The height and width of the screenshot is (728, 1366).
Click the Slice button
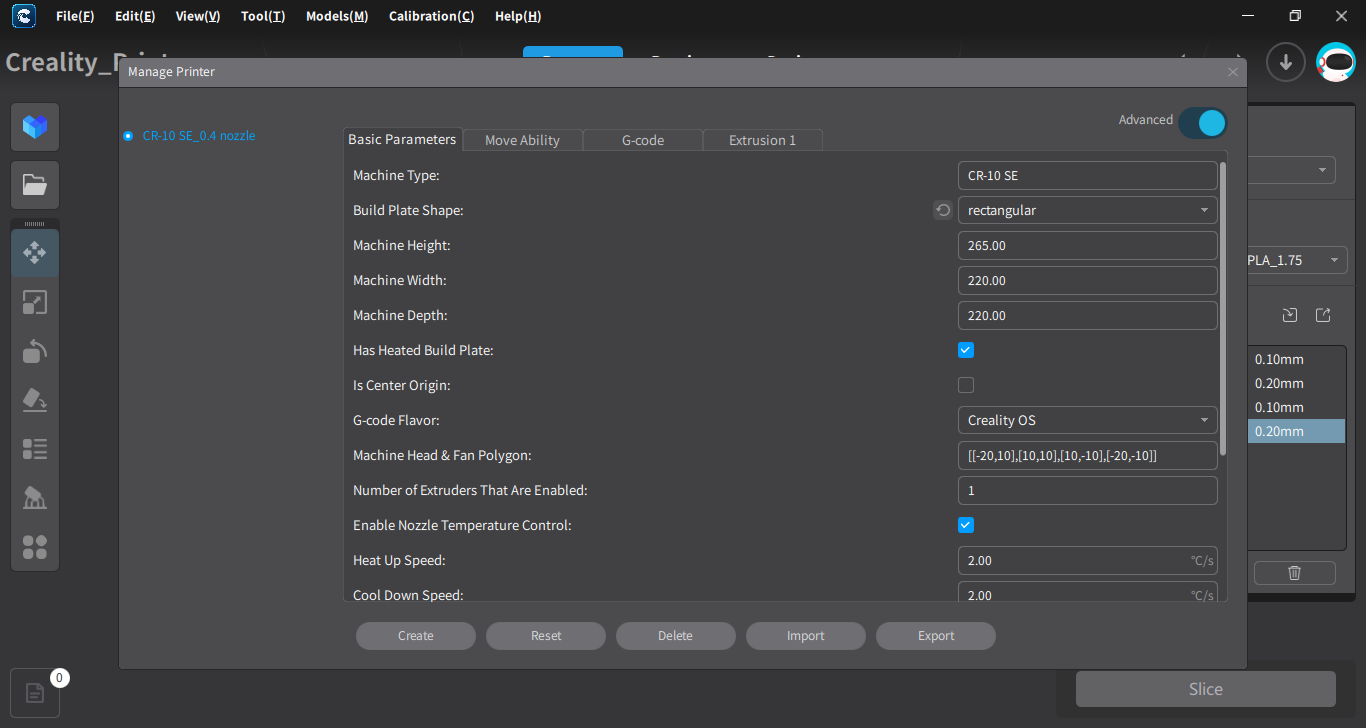pos(1206,689)
